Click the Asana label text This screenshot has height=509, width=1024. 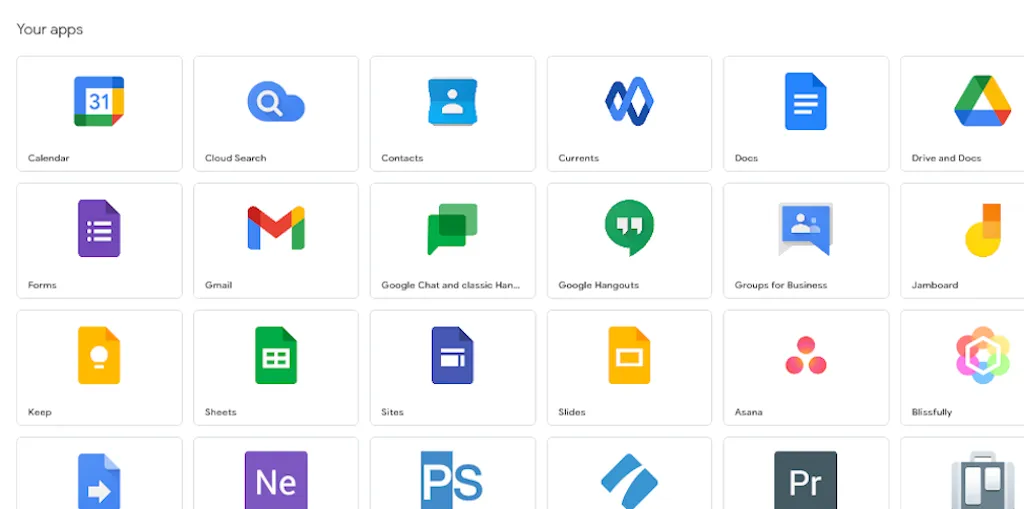[x=748, y=412]
